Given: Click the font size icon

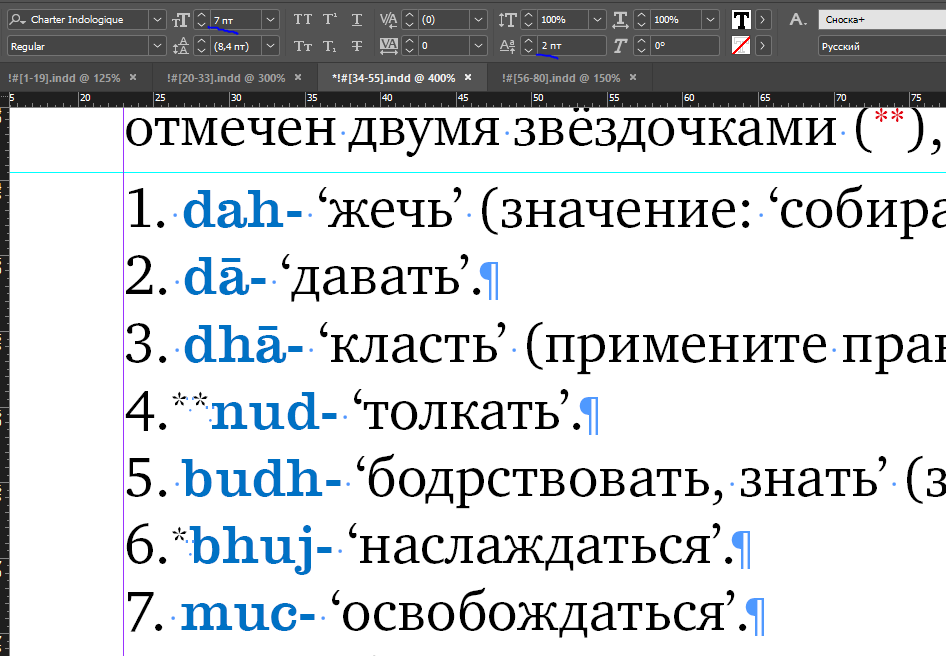Looking at the screenshot, I should point(181,19).
